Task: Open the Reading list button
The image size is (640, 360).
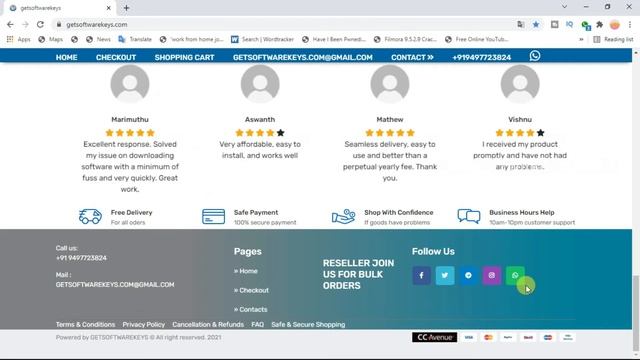Action: [x=613, y=39]
